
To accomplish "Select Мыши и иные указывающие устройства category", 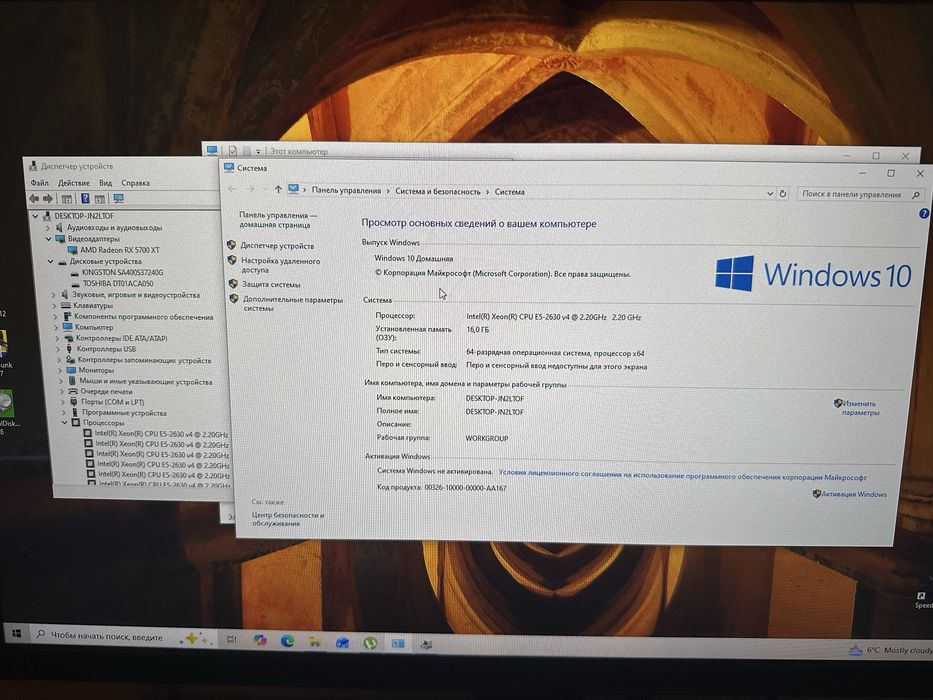I will (x=146, y=382).
